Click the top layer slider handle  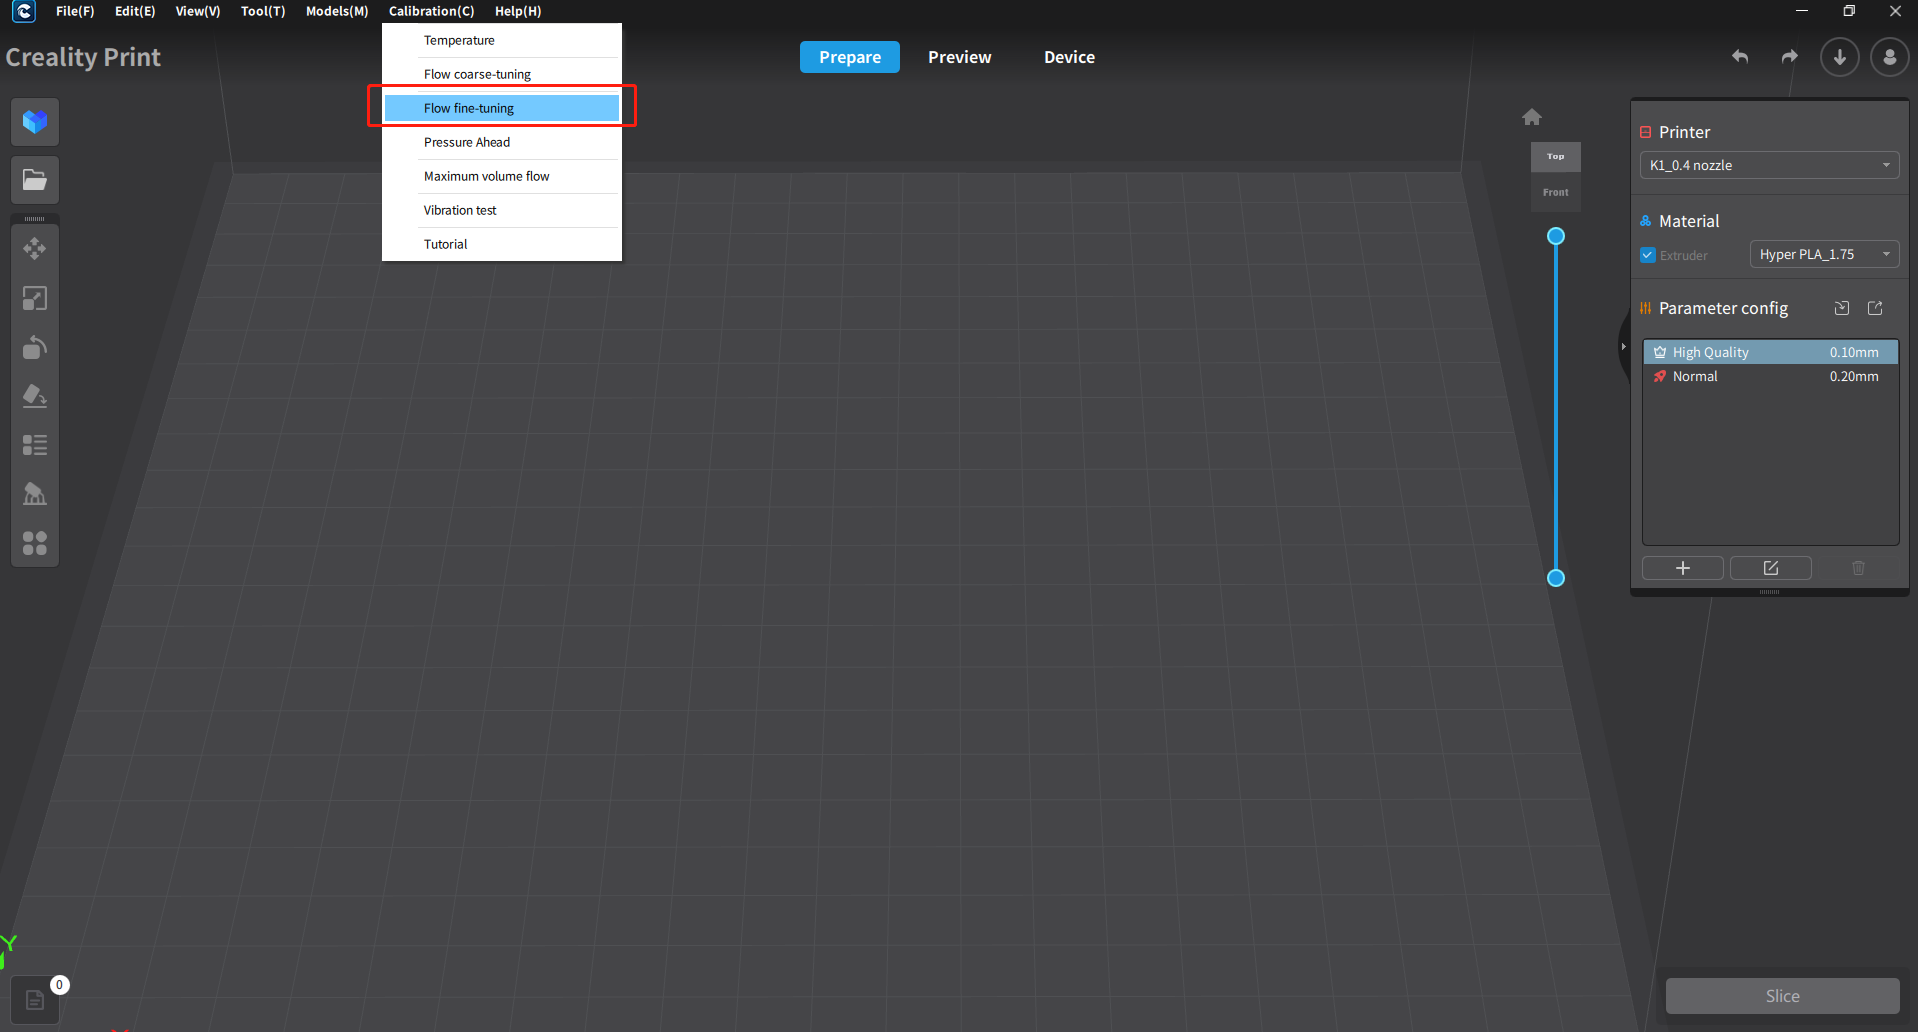coord(1556,236)
